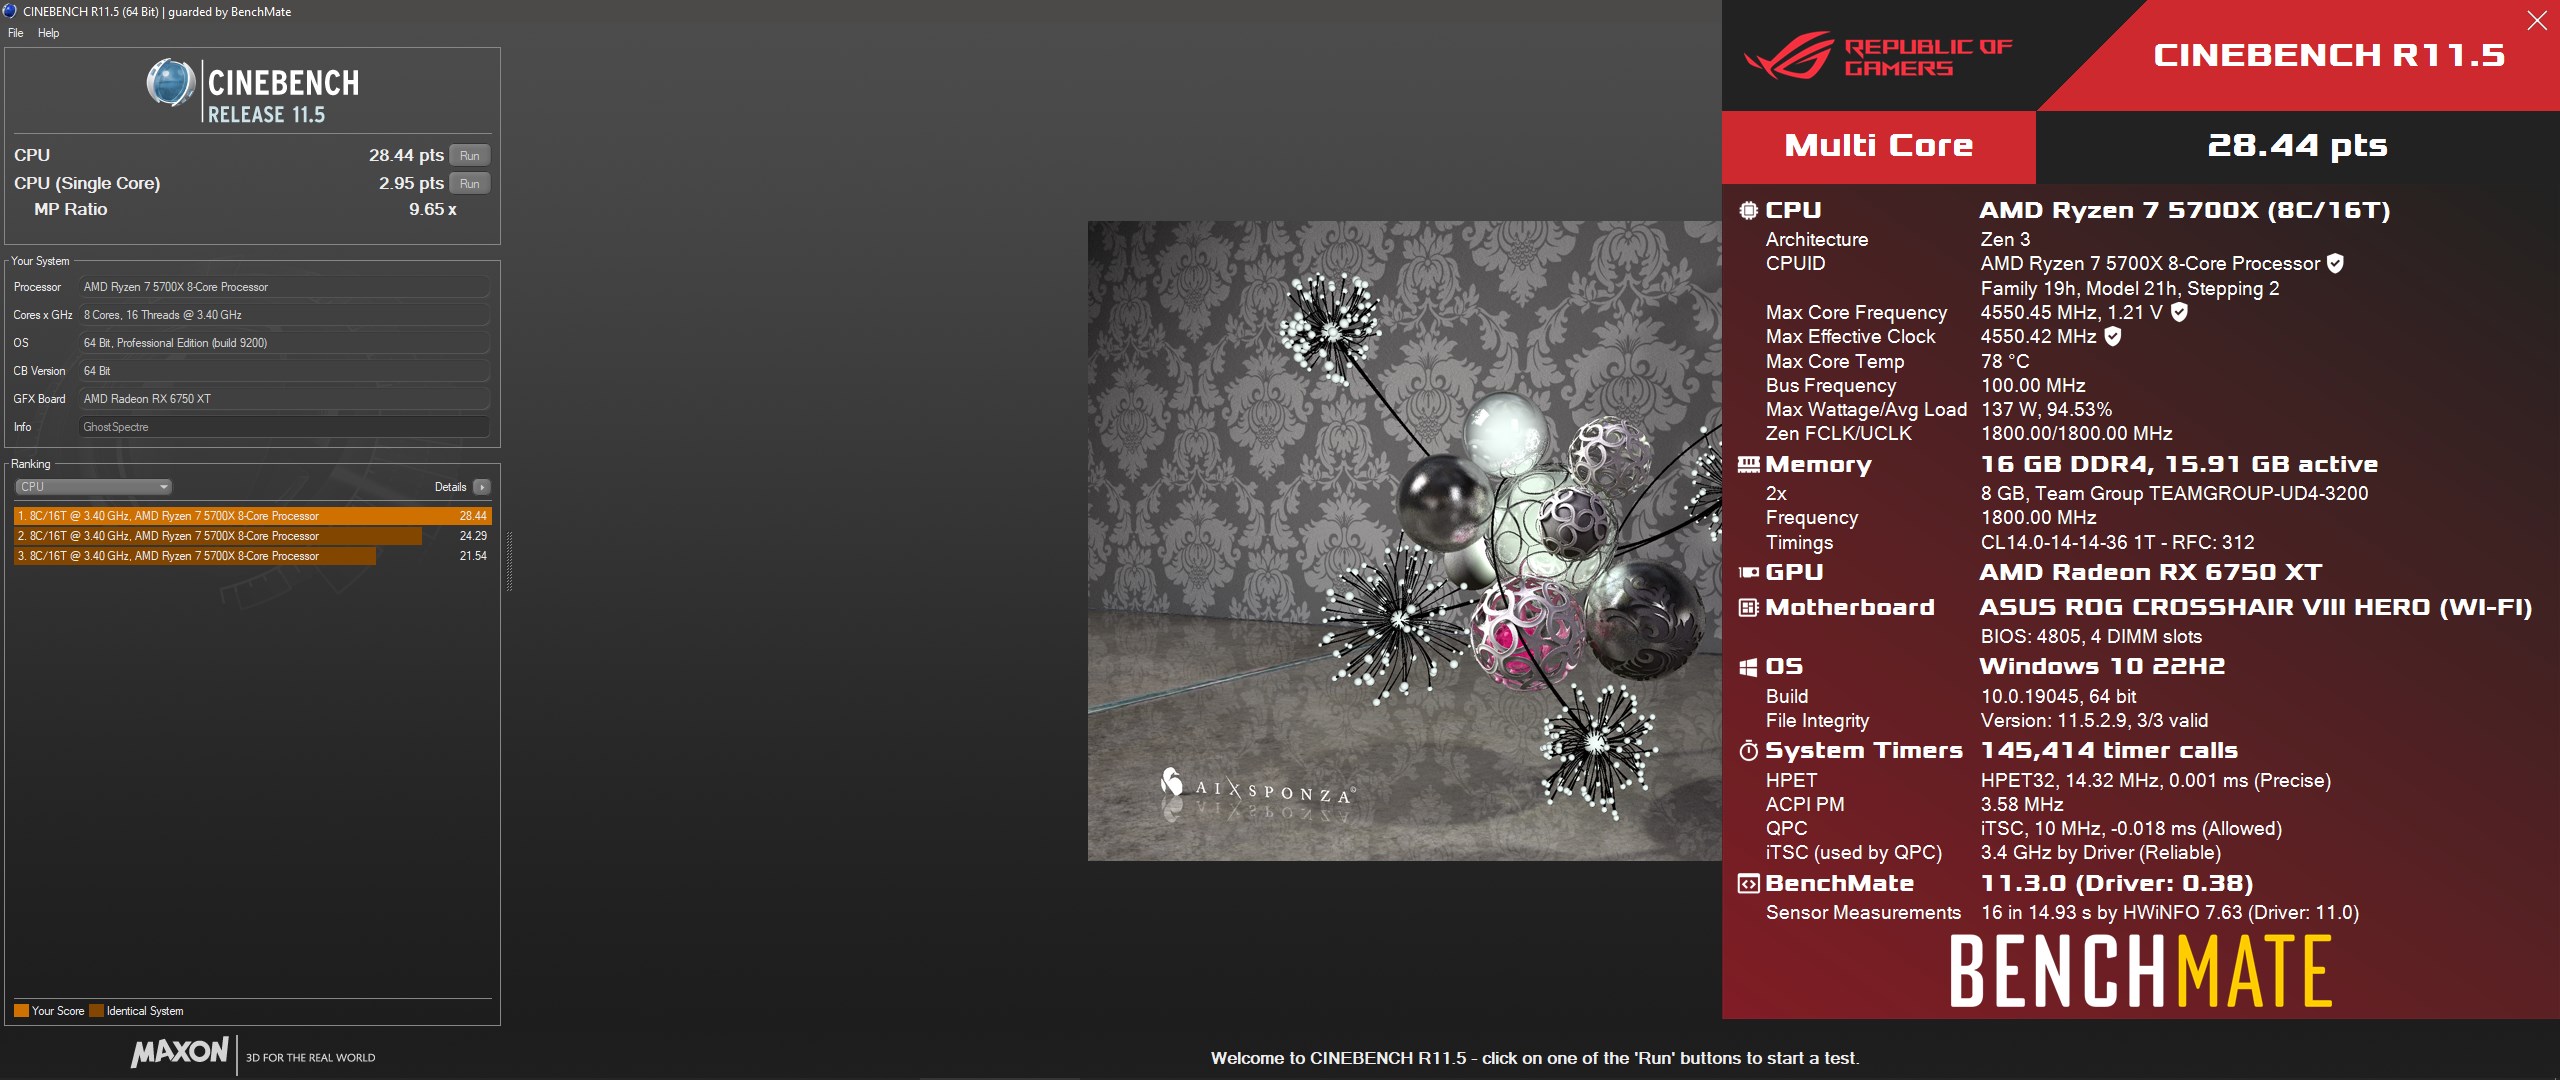Click the AIXSPONZA watermark logo in render

point(1258,789)
